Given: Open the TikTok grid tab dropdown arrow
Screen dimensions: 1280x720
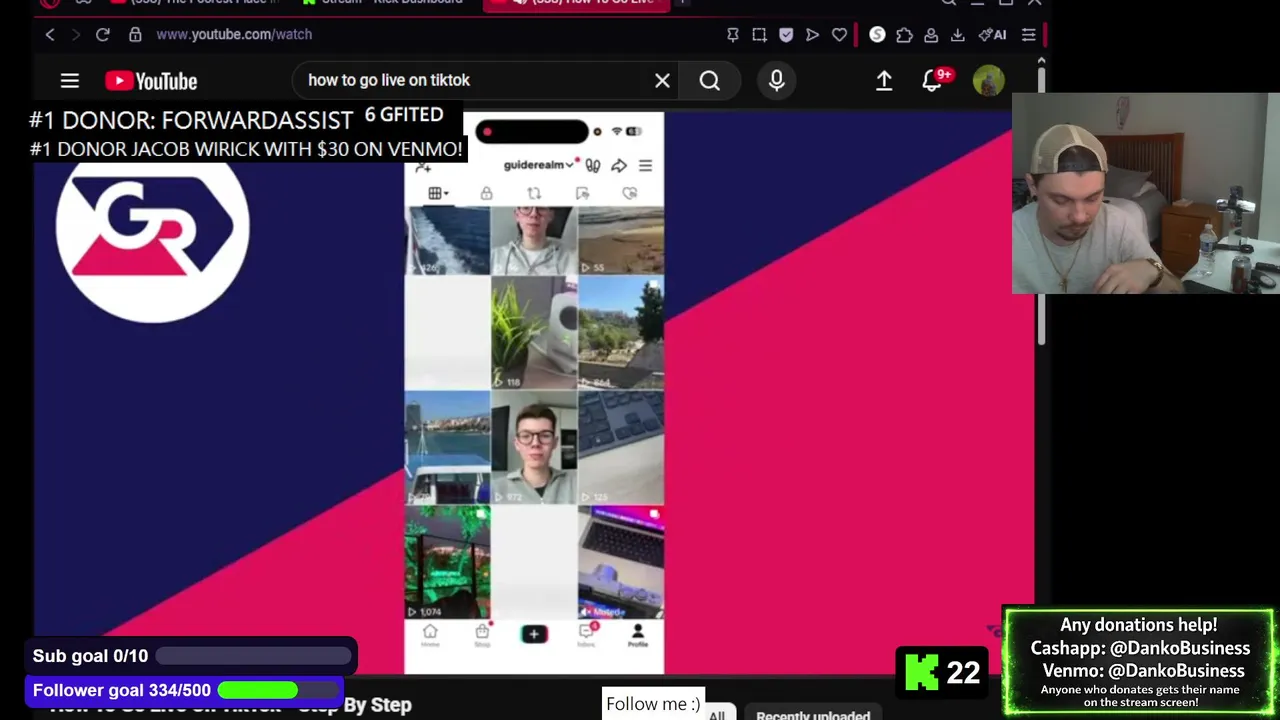Looking at the screenshot, I should click(x=446, y=193).
